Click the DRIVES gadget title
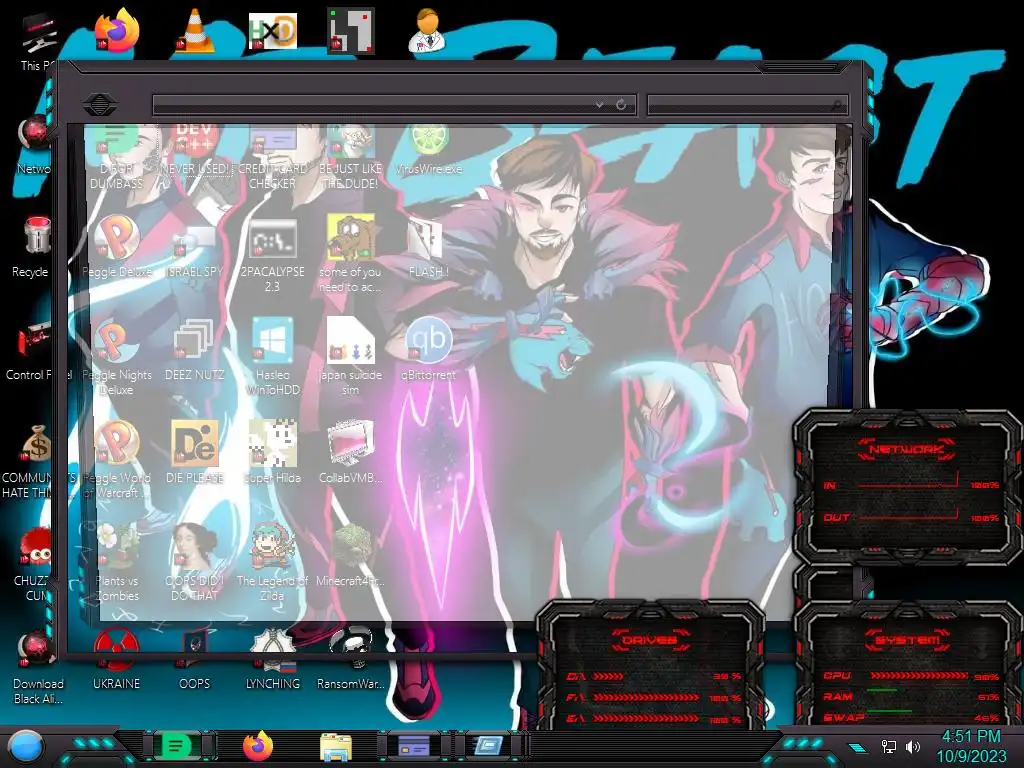 [x=650, y=640]
